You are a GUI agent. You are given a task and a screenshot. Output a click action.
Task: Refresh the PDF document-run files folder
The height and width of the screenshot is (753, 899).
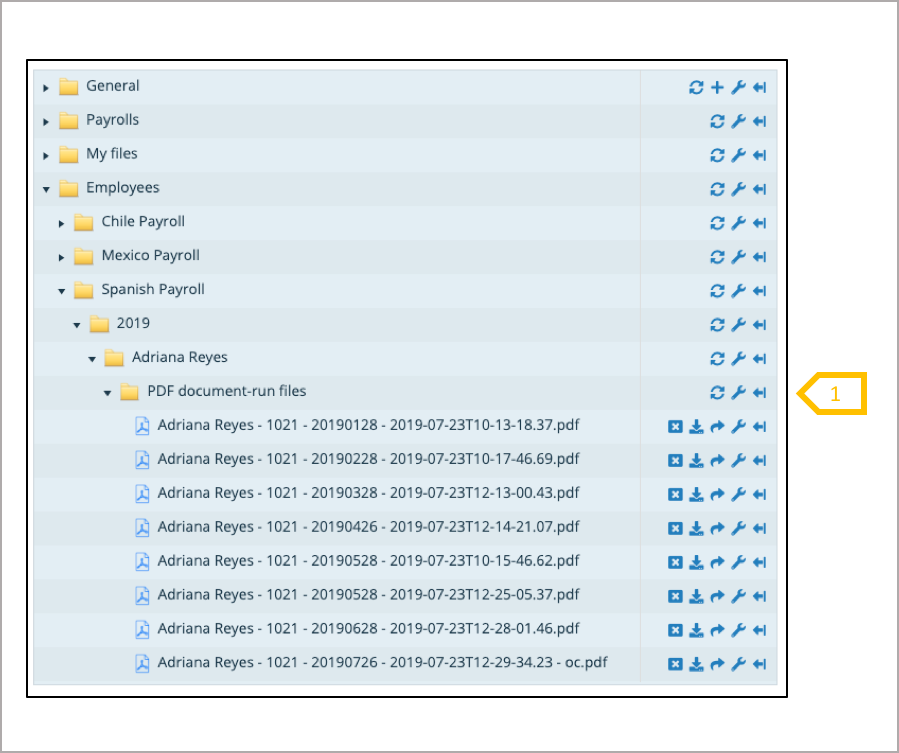pyautogui.click(x=717, y=393)
